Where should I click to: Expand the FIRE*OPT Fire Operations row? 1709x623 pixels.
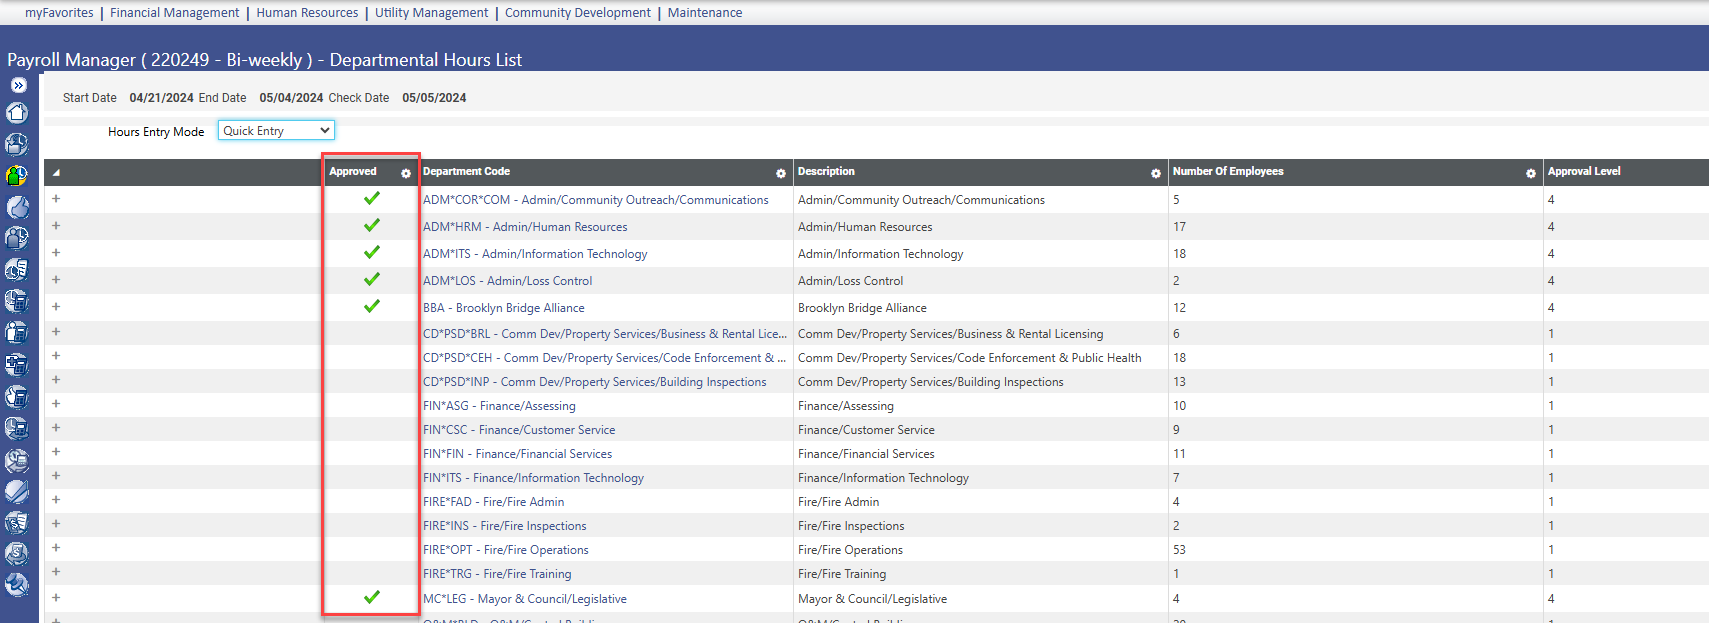point(56,548)
